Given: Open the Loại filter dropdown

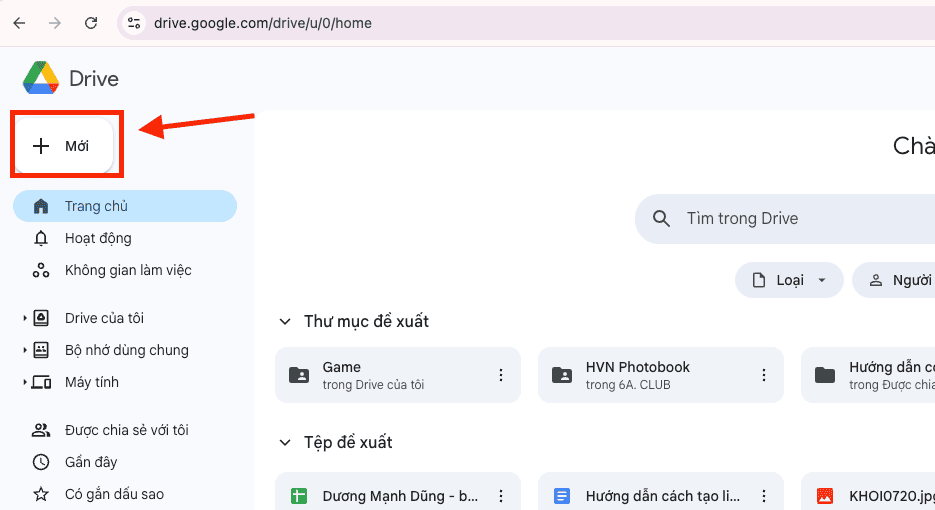Looking at the screenshot, I should [789, 280].
